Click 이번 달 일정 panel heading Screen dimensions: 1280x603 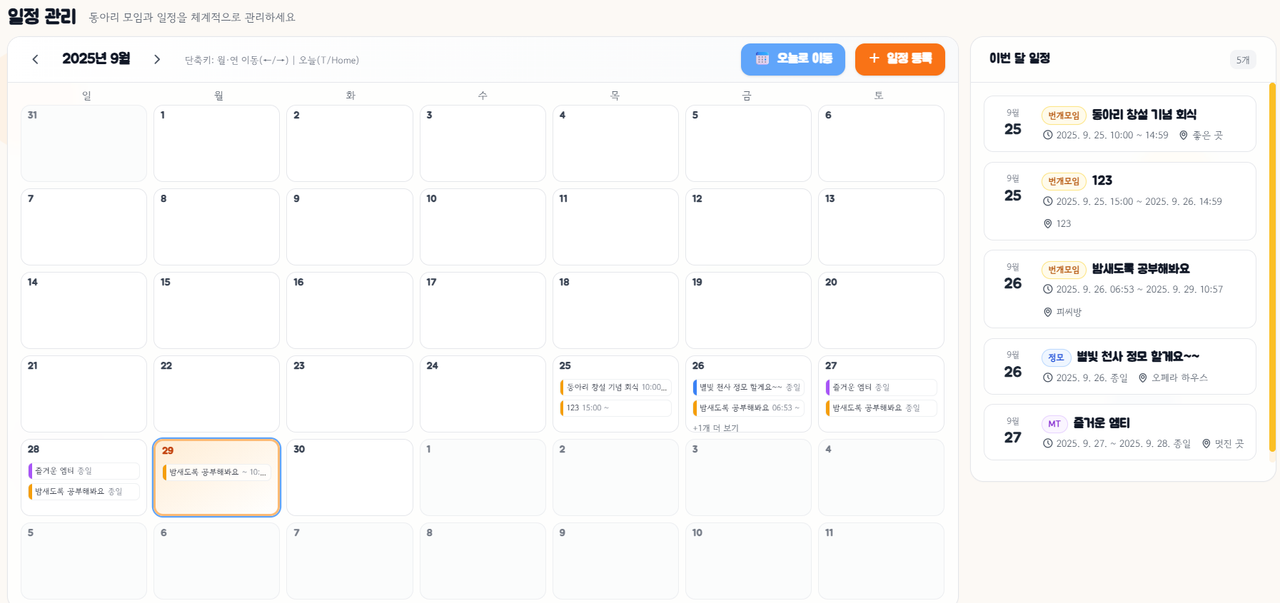pos(1019,59)
